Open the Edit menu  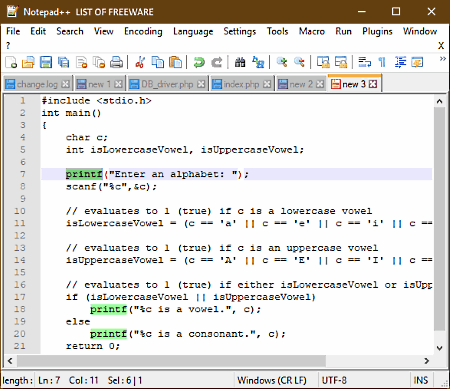[38, 31]
